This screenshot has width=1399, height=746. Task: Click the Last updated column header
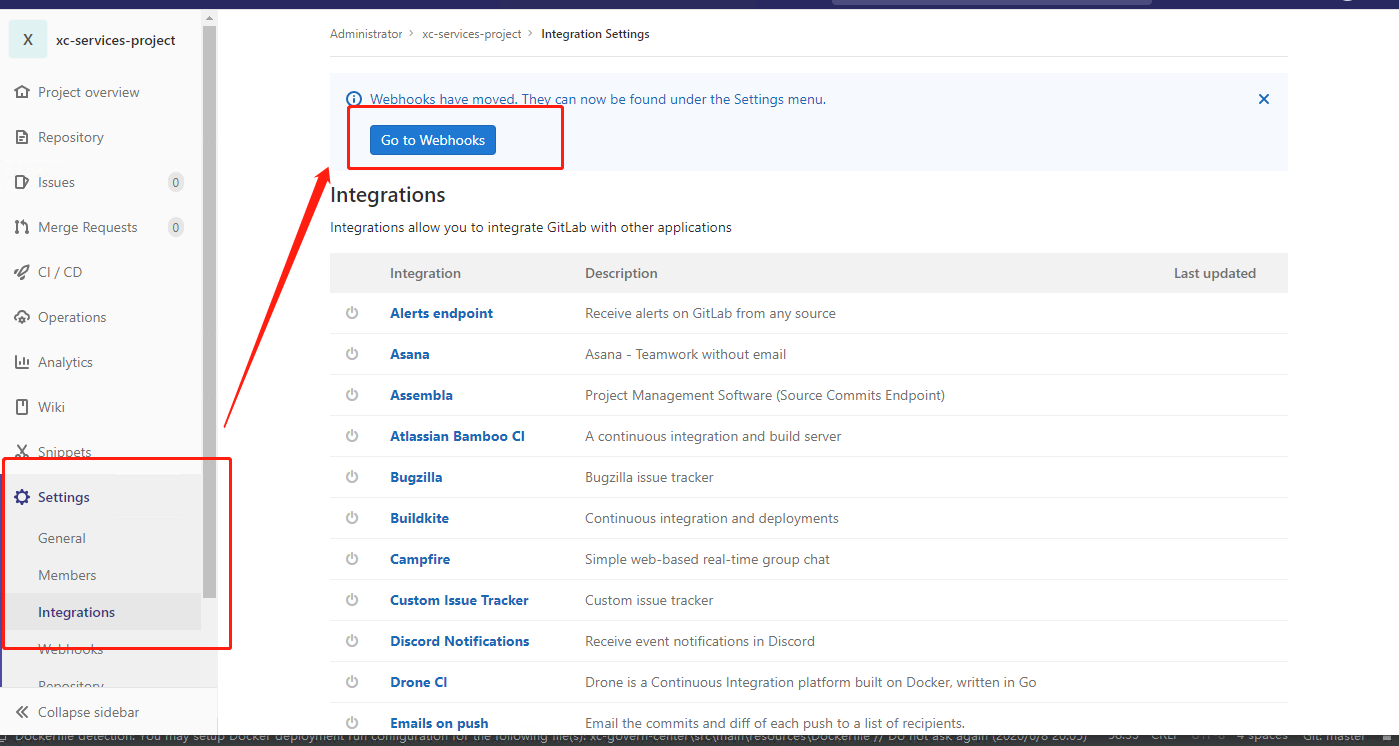point(1215,273)
